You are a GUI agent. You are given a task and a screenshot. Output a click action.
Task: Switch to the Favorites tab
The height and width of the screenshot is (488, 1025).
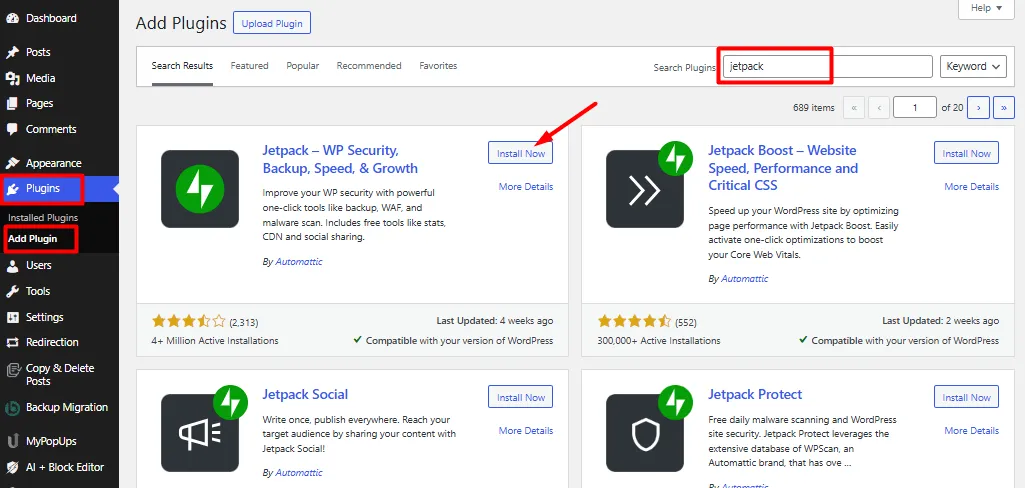tap(438, 66)
